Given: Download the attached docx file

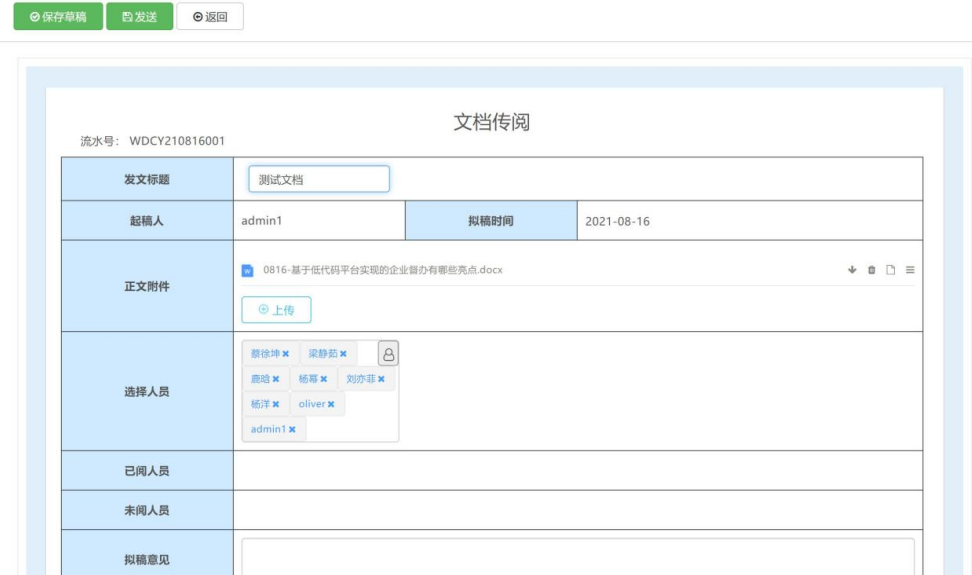Looking at the screenshot, I should click(x=853, y=270).
